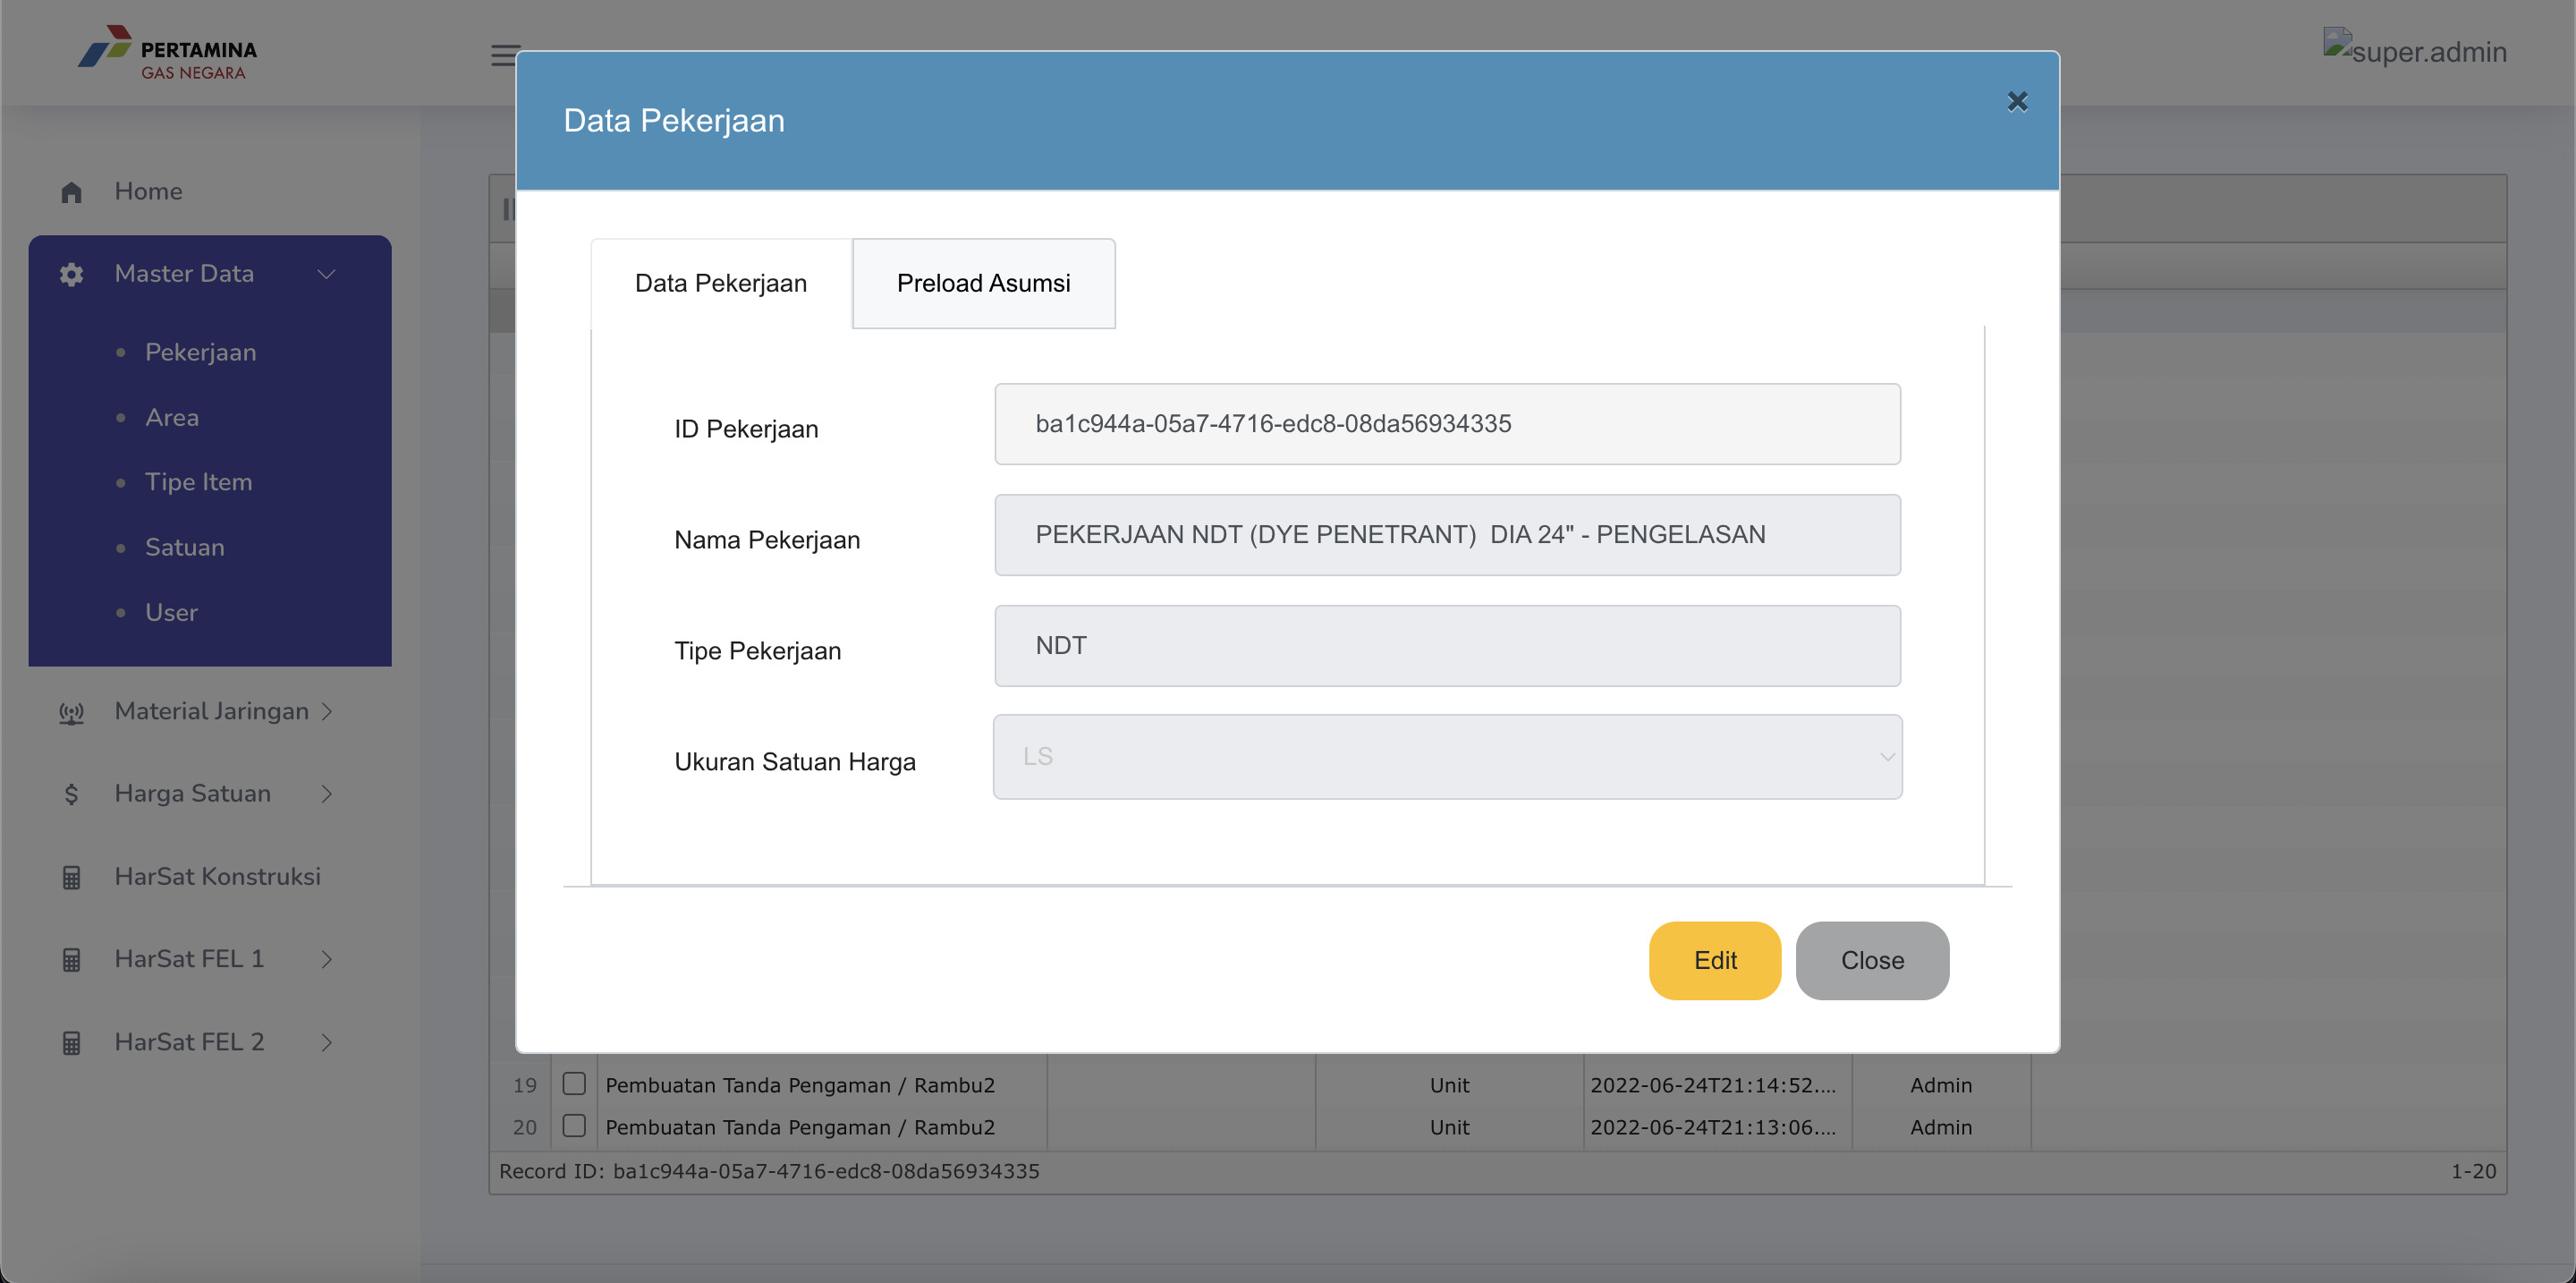Click the HarSat FEL 2 calculator icon
The height and width of the screenshot is (1283, 2576).
[71, 1043]
